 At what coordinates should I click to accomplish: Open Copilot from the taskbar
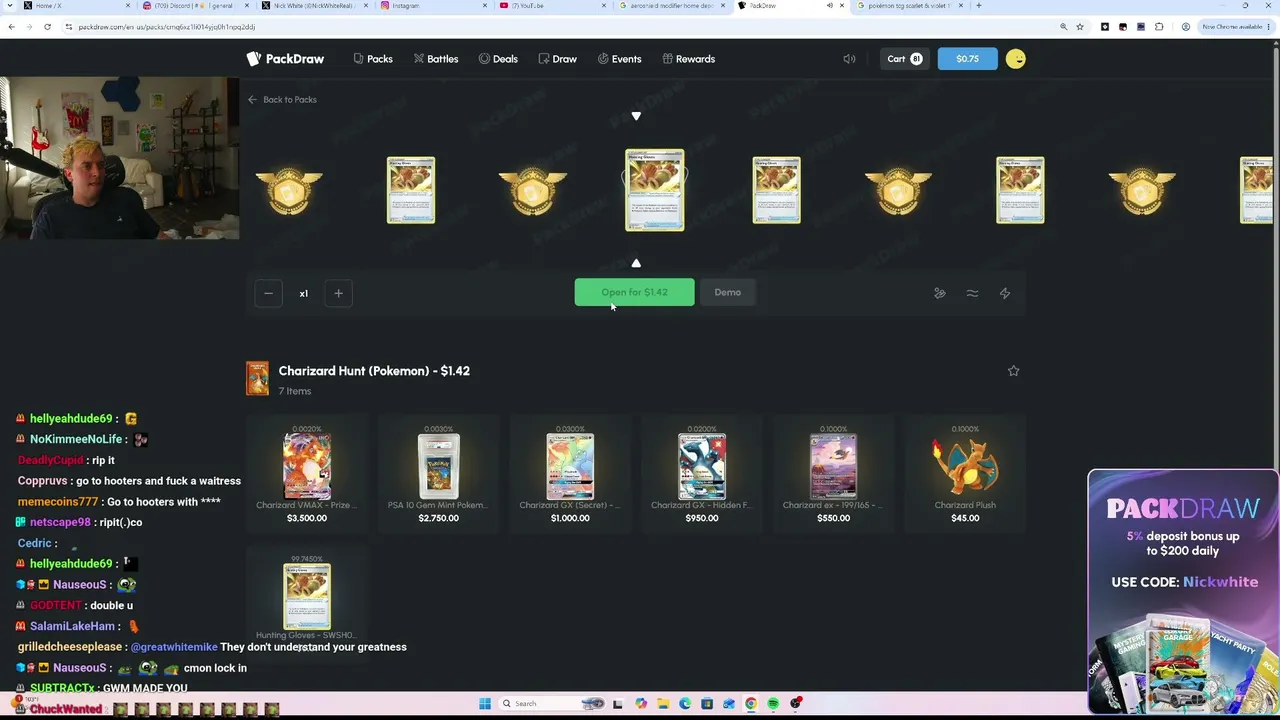pos(641,704)
